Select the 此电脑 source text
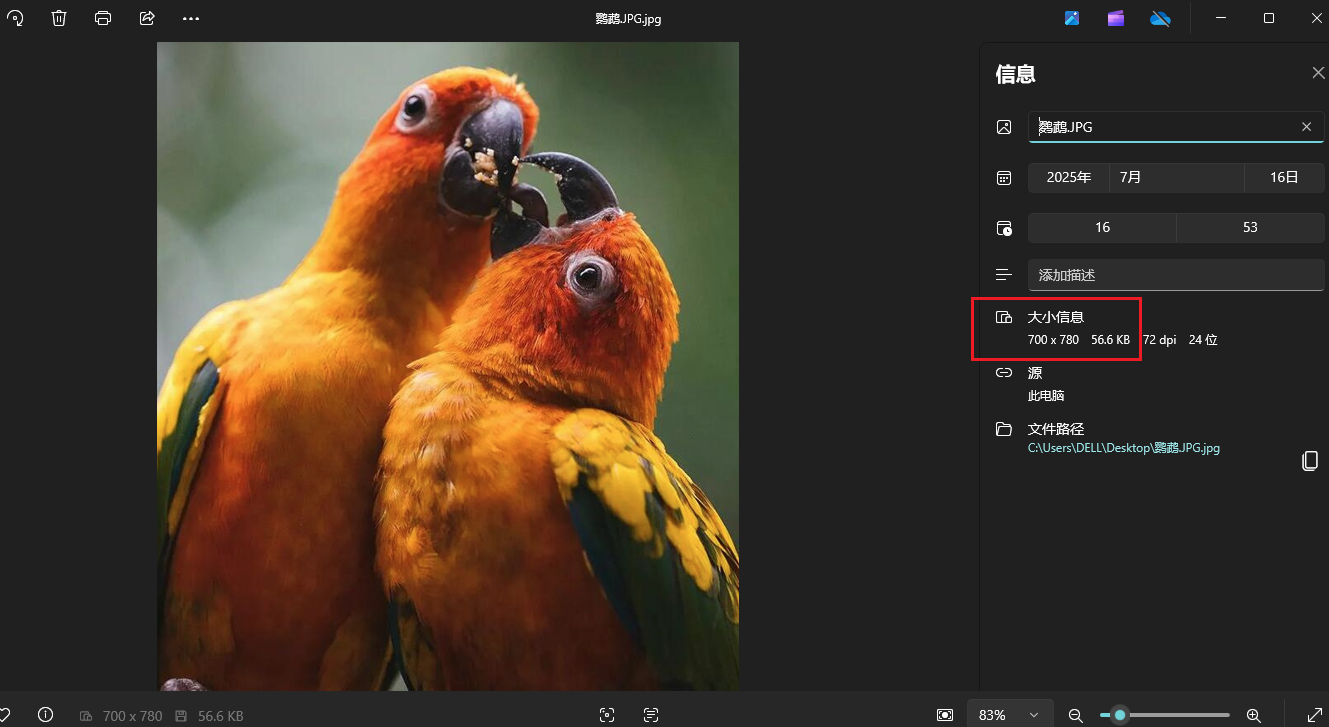Viewport: 1329px width, 727px height. (x=1046, y=396)
